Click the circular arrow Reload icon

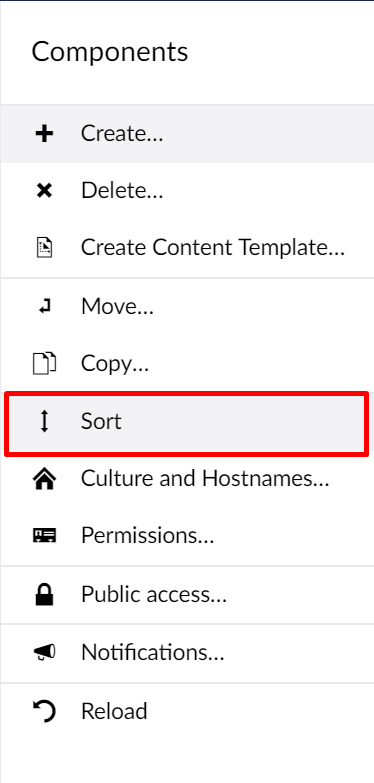point(44,711)
